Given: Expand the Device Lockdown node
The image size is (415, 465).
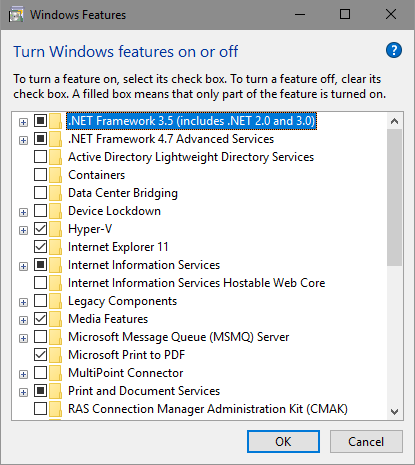Looking at the screenshot, I should (x=23, y=212).
